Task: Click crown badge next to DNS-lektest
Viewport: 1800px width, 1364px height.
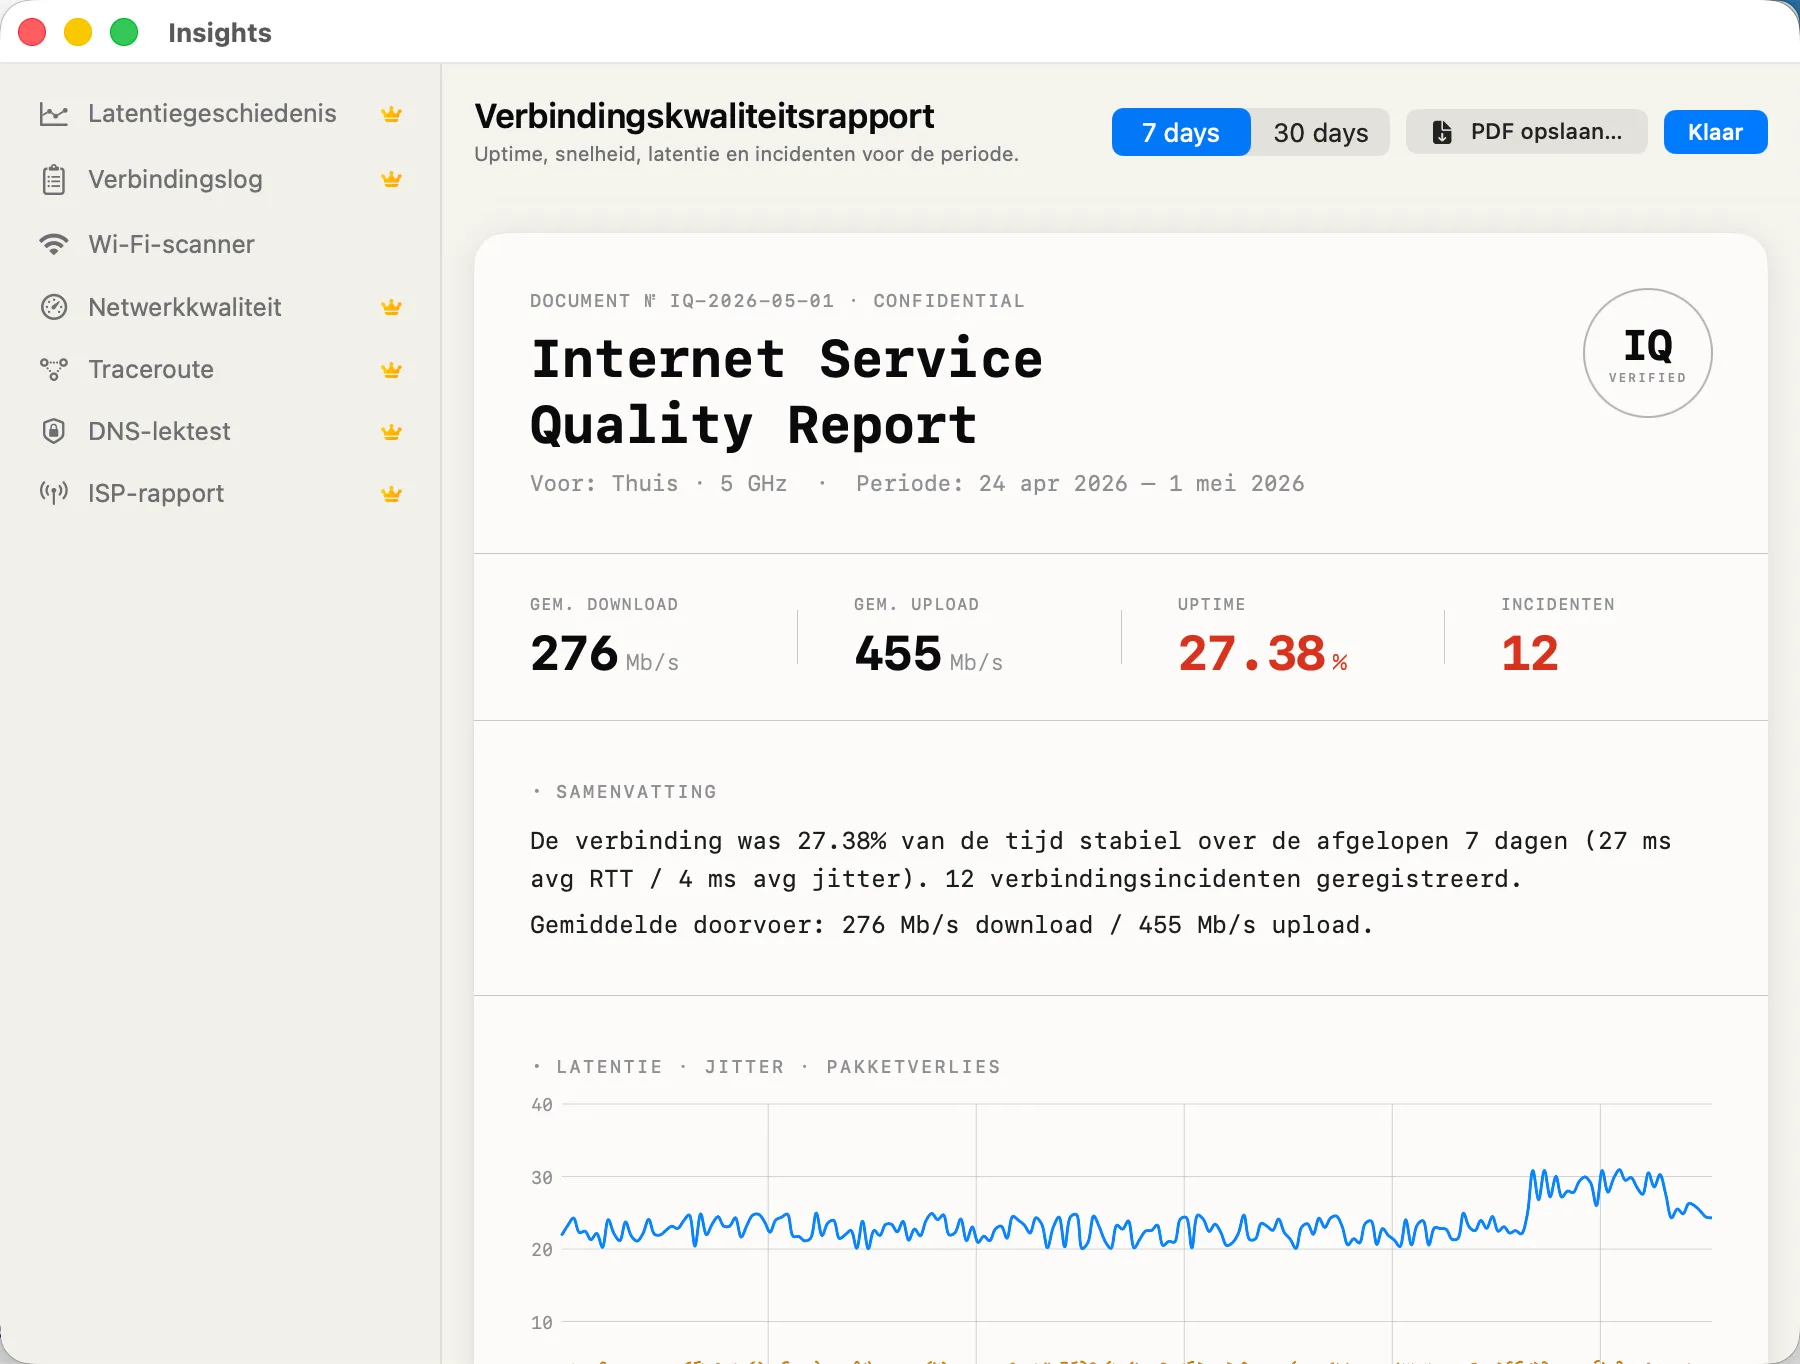Action: coord(392,432)
